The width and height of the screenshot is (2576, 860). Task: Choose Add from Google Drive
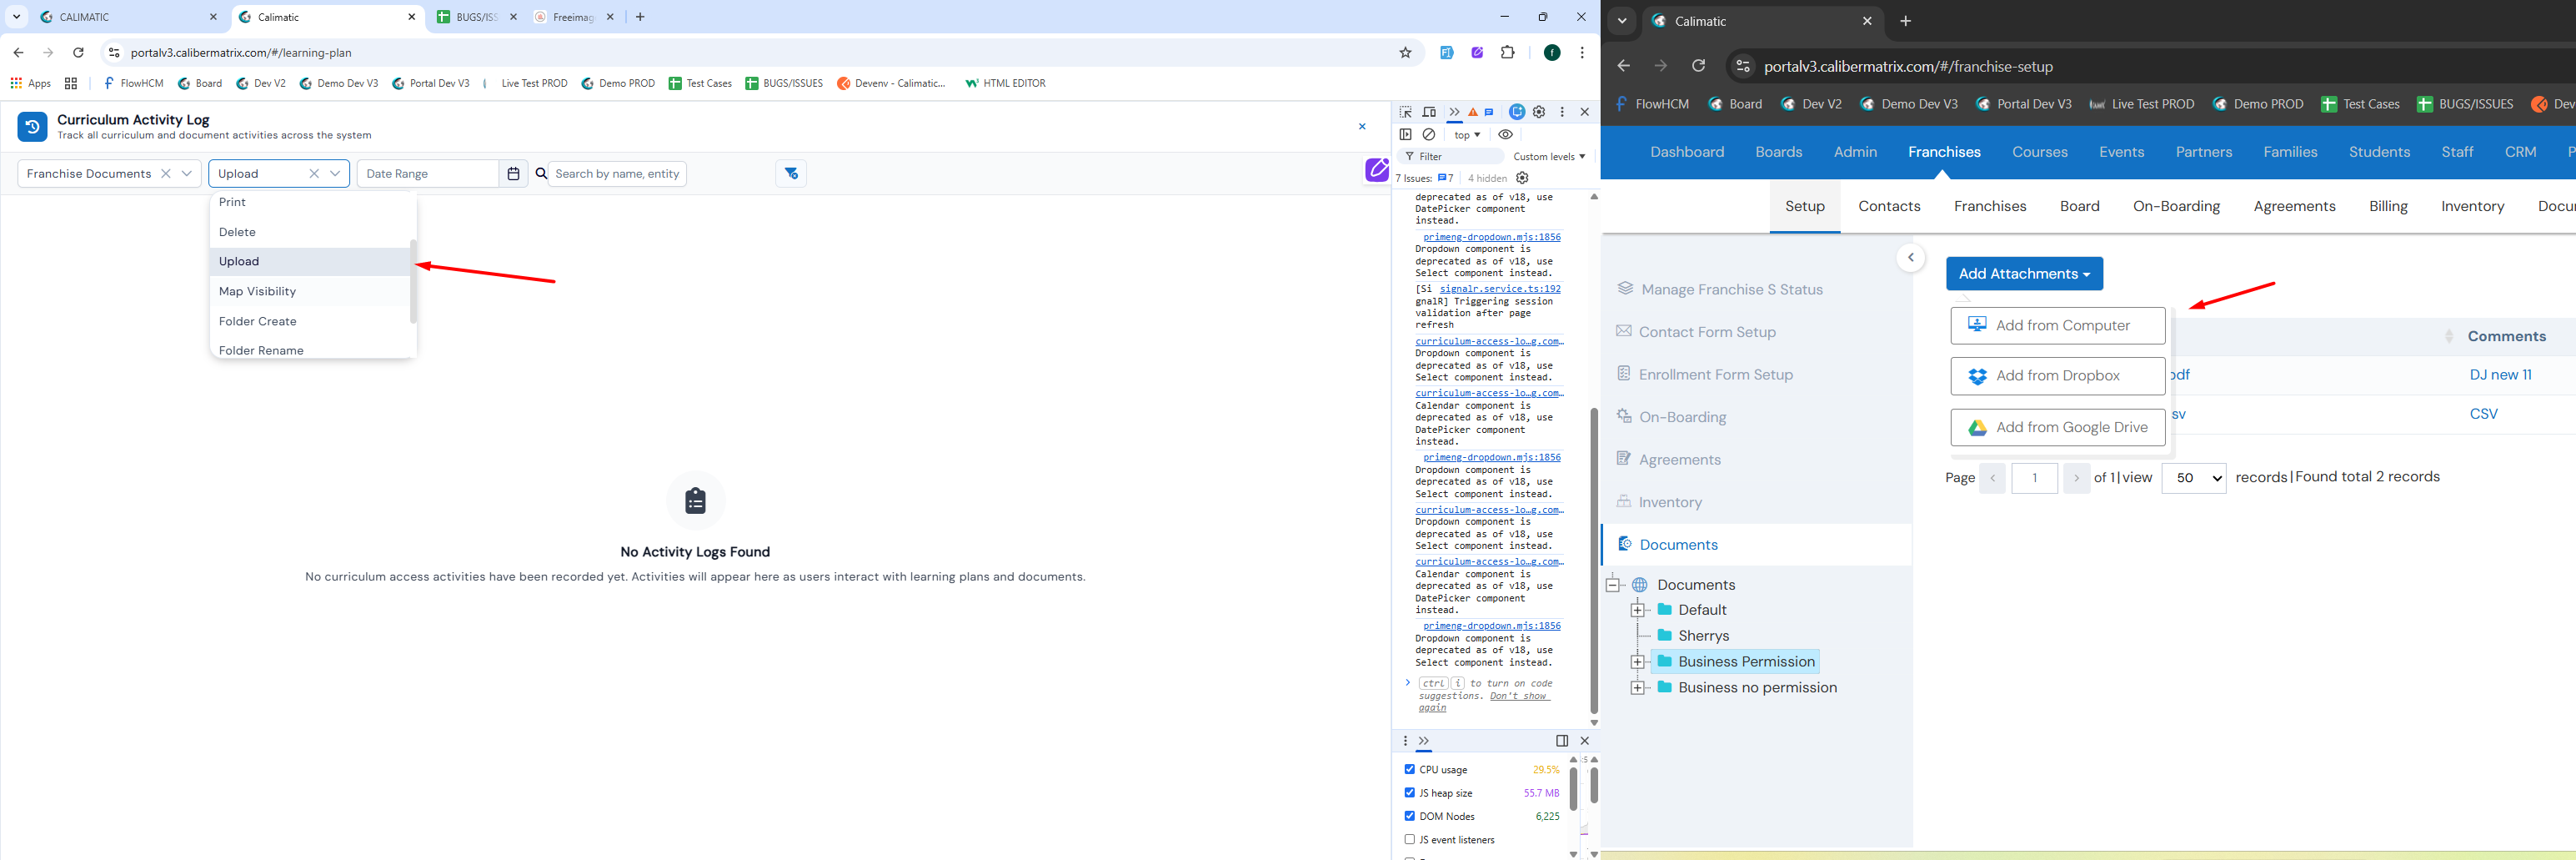[2057, 427]
